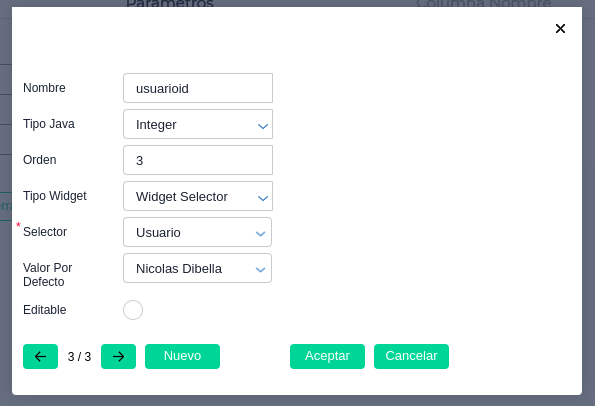
Task: Click the chevron in Selector field
Action: [260, 234]
